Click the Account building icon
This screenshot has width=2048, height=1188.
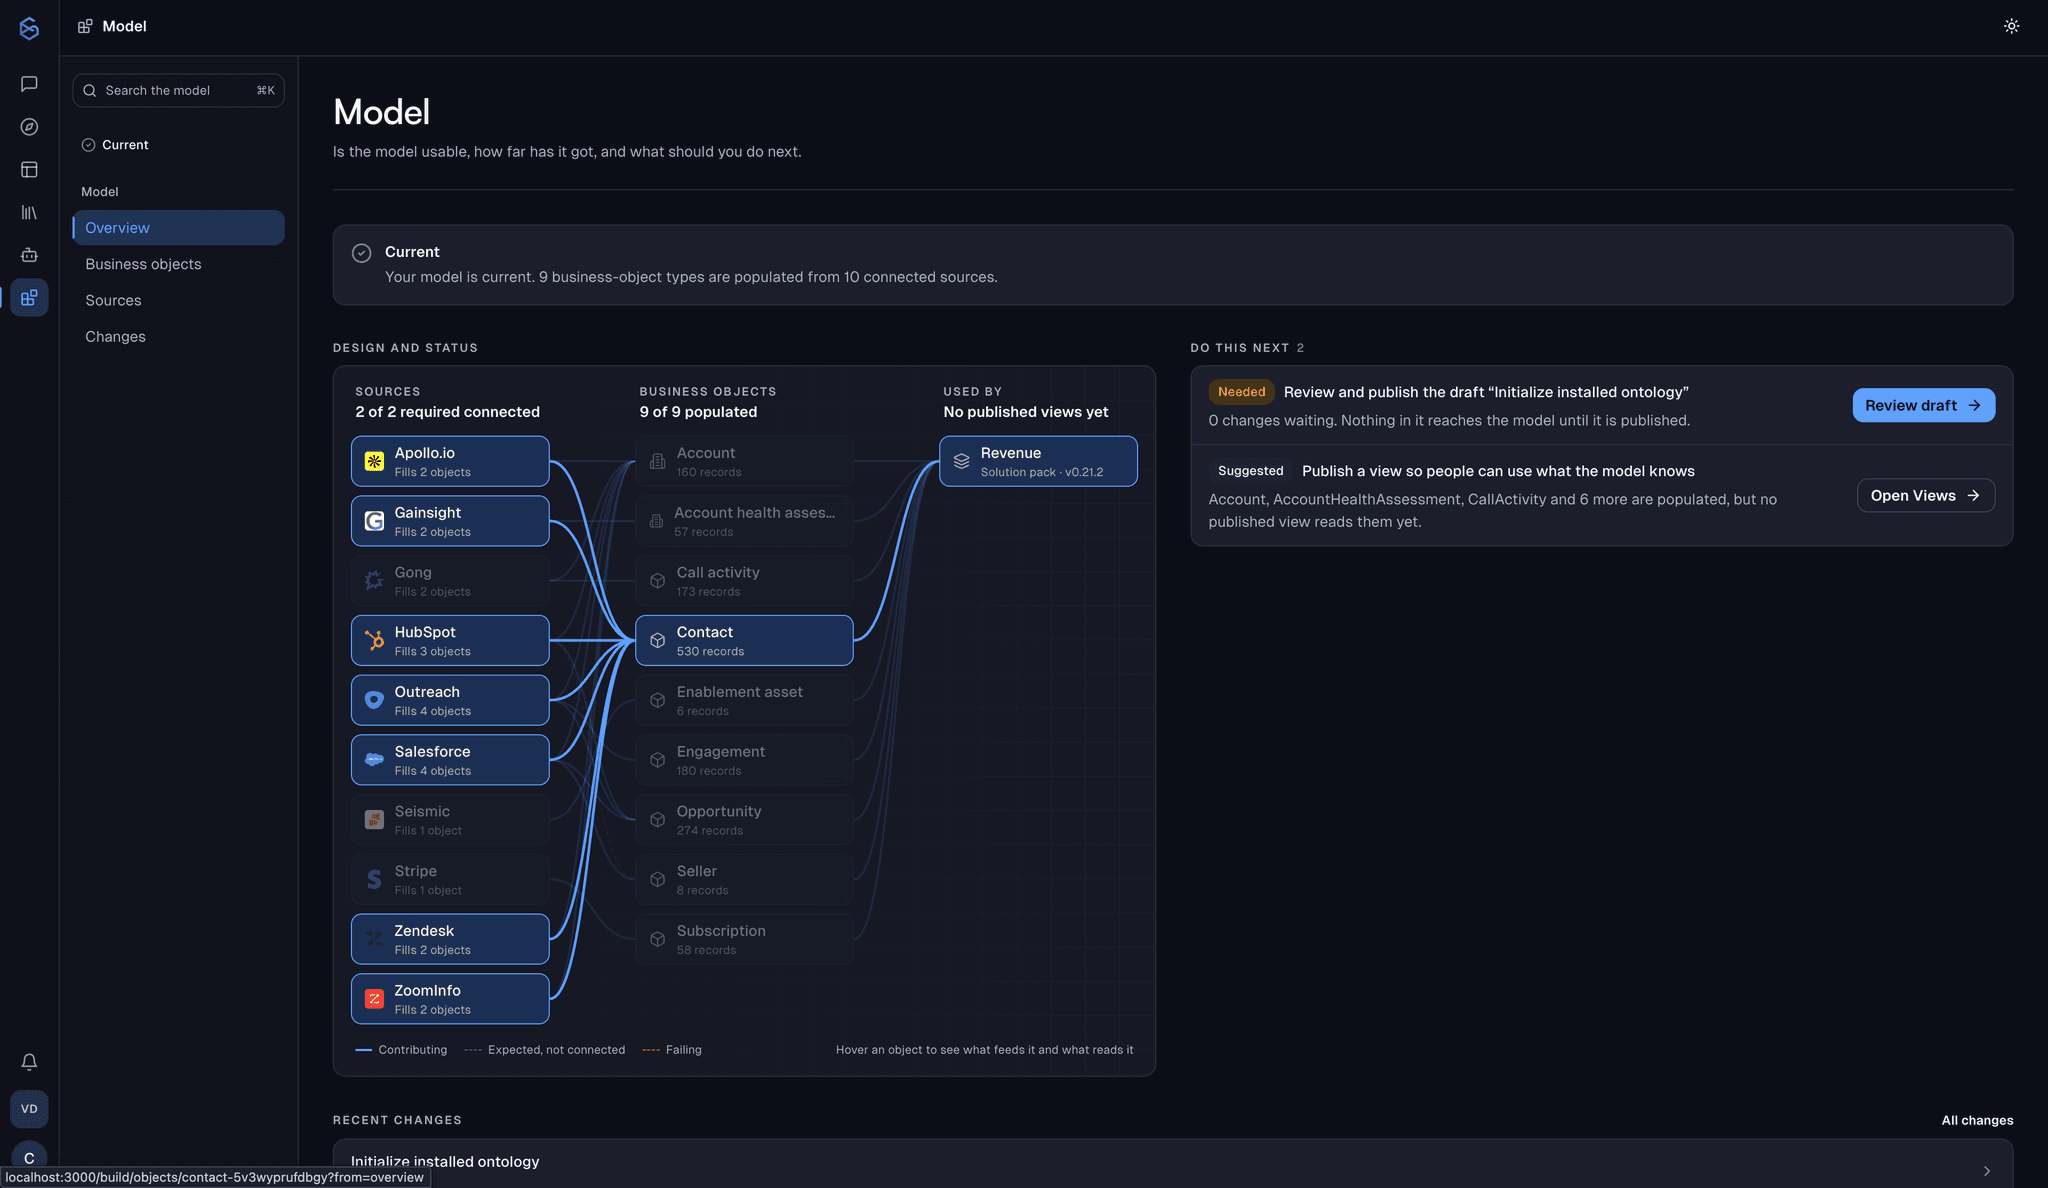coord(657,461)
